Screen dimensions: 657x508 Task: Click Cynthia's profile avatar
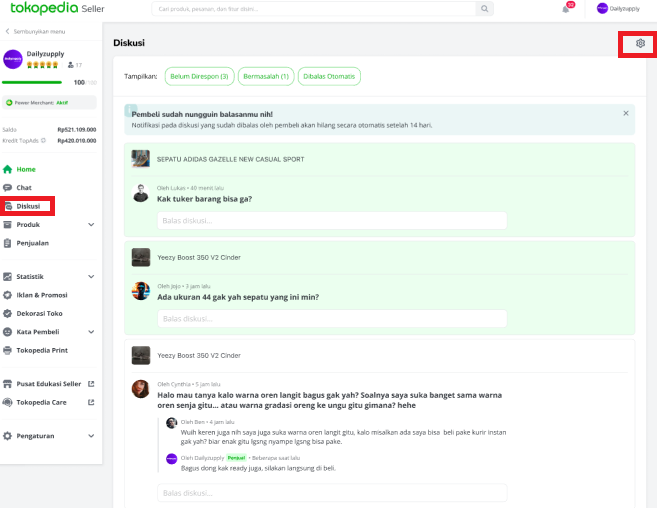[x=141, y=389]
